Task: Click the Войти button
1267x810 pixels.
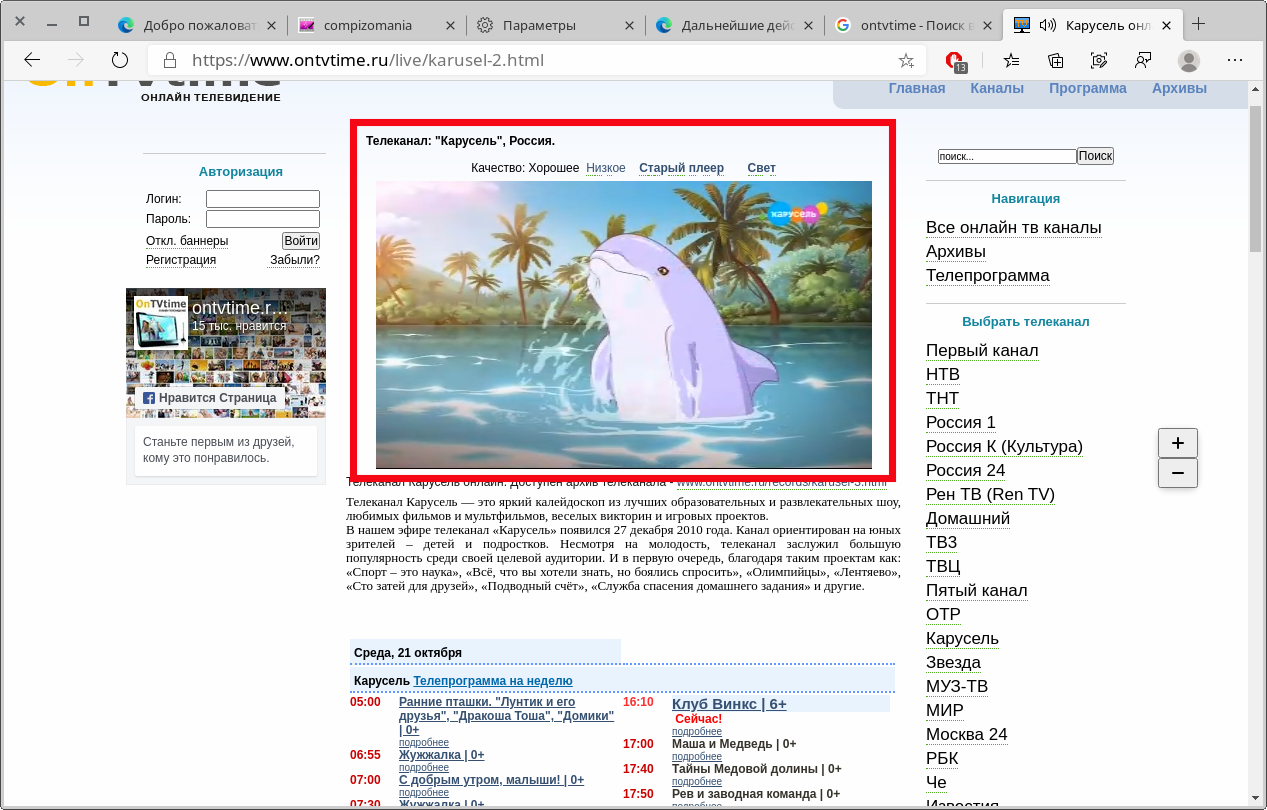Action: tap(301, 241)
